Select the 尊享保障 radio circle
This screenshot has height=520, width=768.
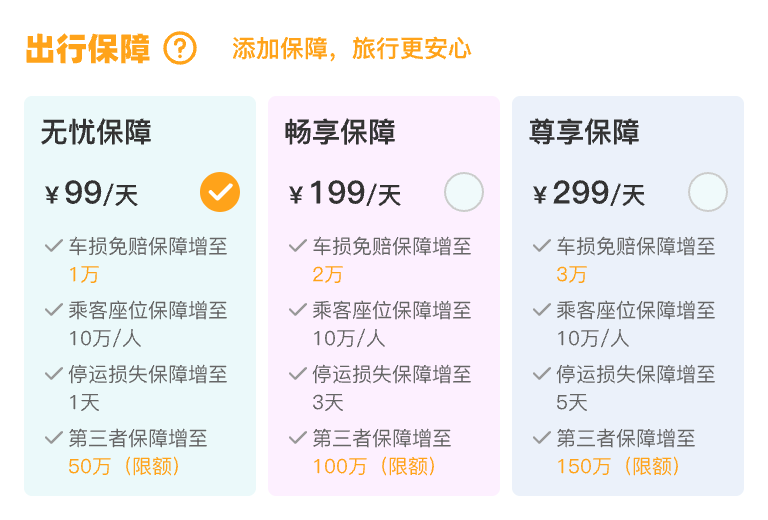[708, 192]
